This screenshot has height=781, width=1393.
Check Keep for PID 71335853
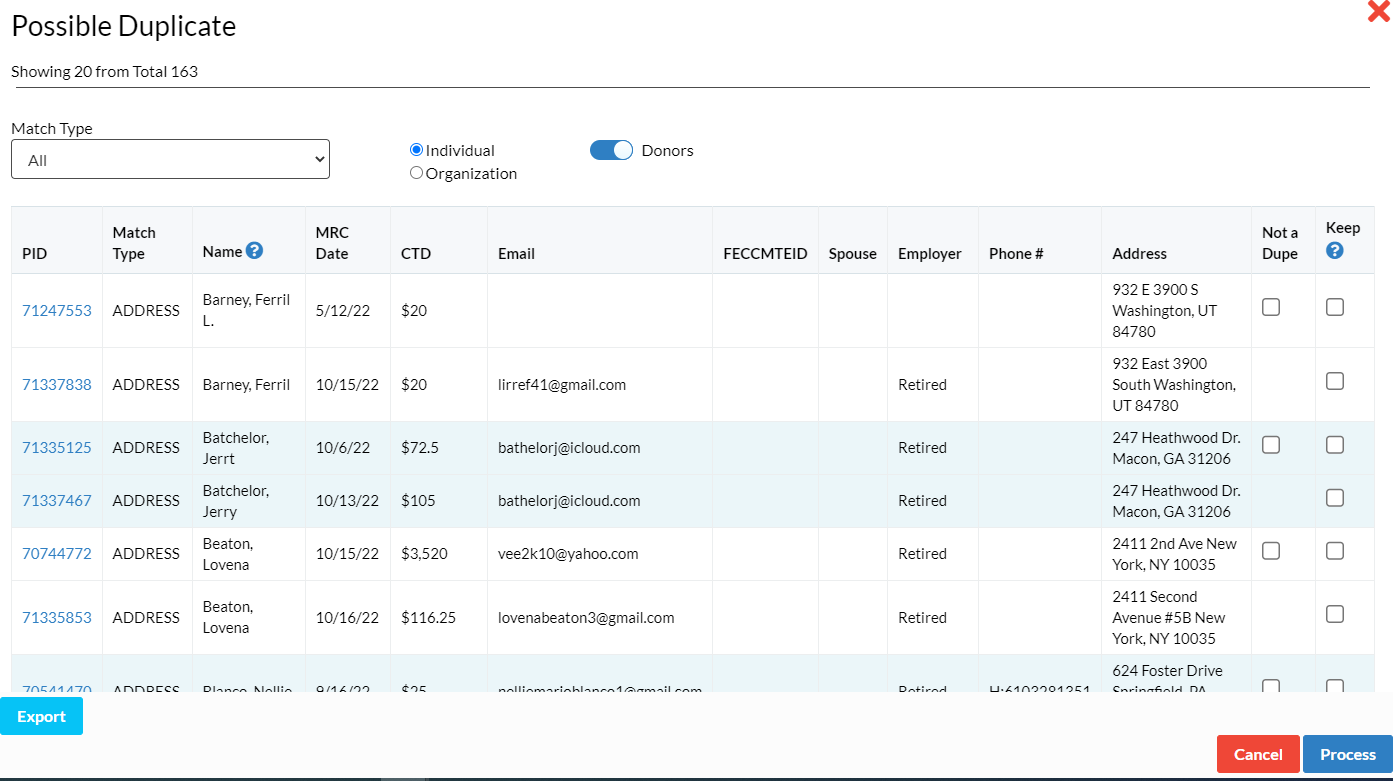[x=1334, y=614]
